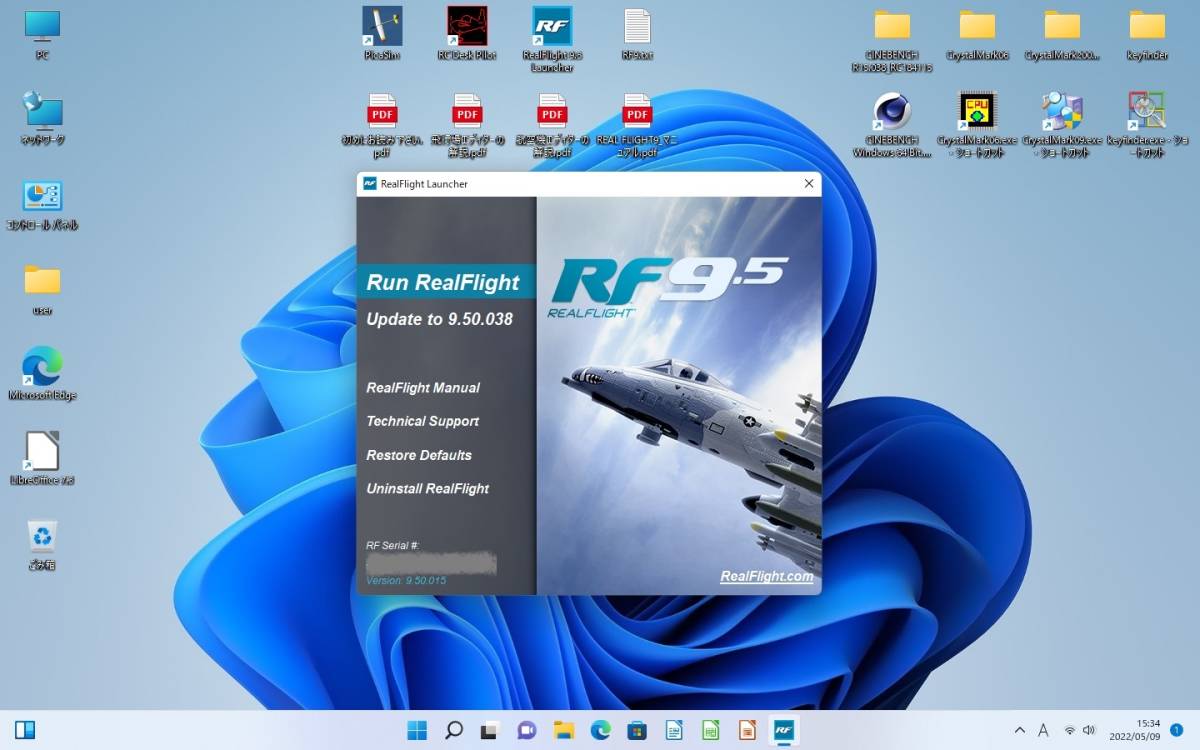Screen dimensions: 1200x750
Task: Click the IME input mode A indicator
Action: coord(1043,730)
